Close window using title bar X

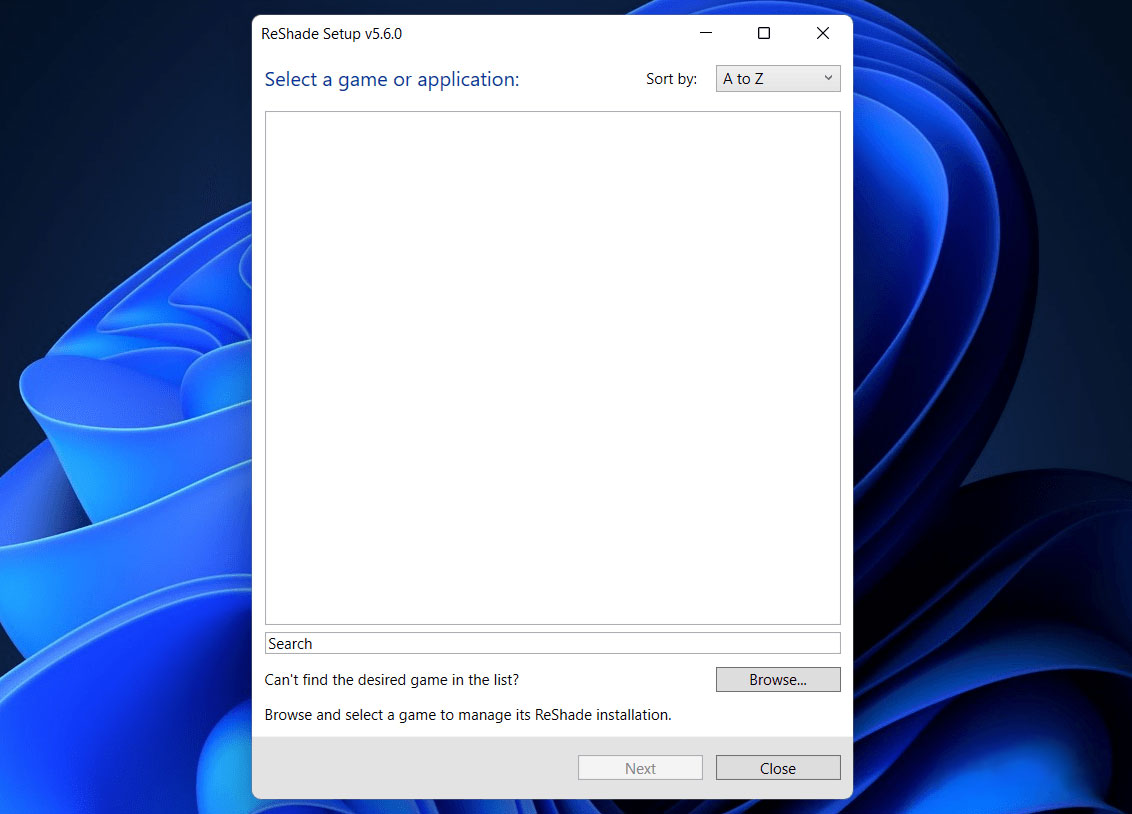point(822,33)
